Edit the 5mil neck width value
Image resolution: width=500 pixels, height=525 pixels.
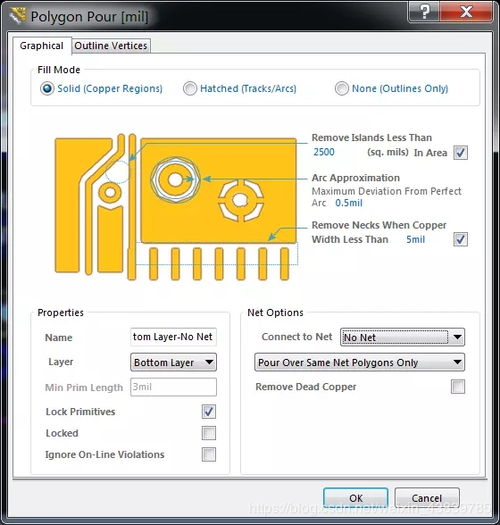click(415, 239)
